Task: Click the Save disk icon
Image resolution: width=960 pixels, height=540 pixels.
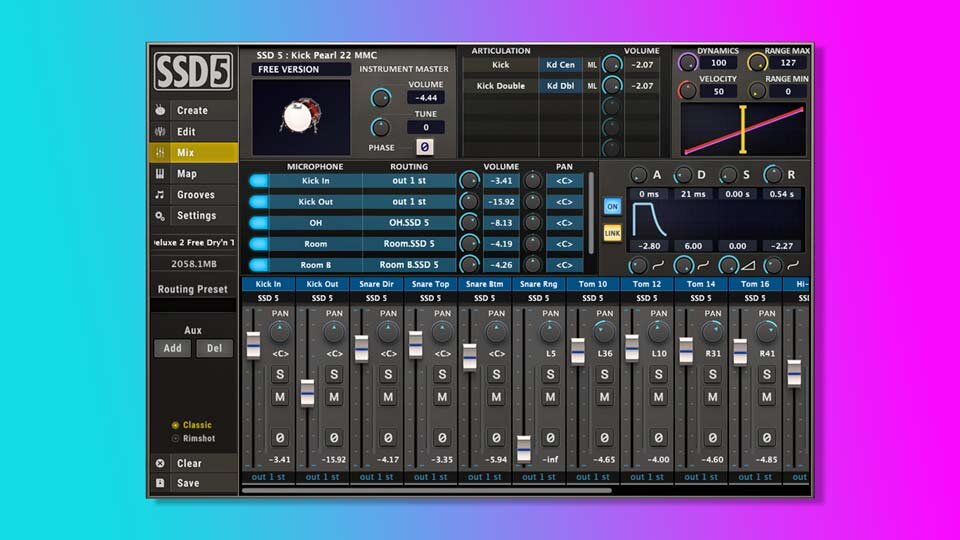Action: coord(160,483)
